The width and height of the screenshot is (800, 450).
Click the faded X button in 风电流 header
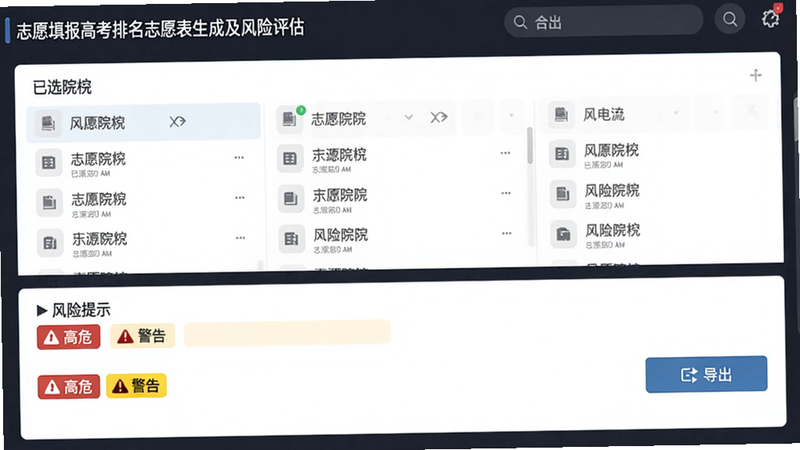click(x=751, y=111)
